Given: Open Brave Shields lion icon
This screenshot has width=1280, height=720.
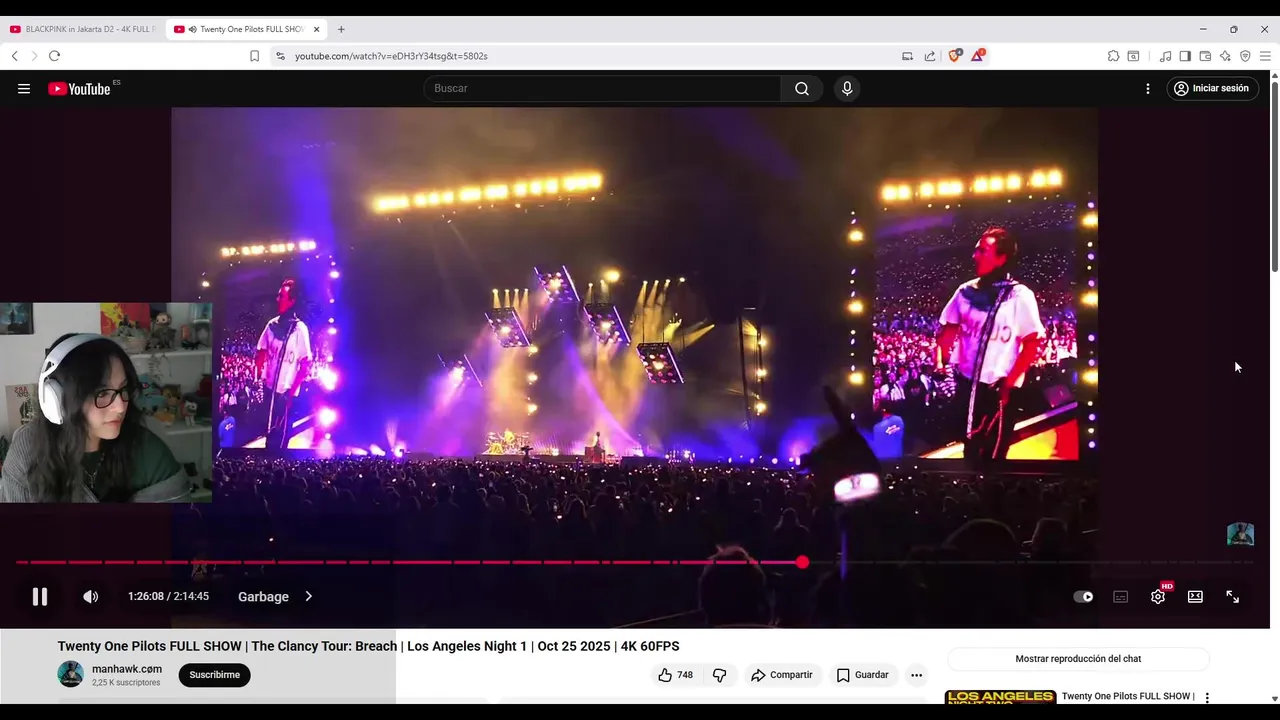Looking at the screenshot, I should [x=954, y=56].
